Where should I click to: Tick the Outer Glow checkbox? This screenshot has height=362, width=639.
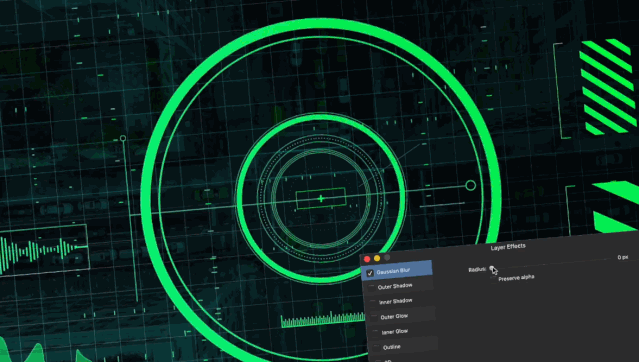pyautogui.click(x=375, y=318)
